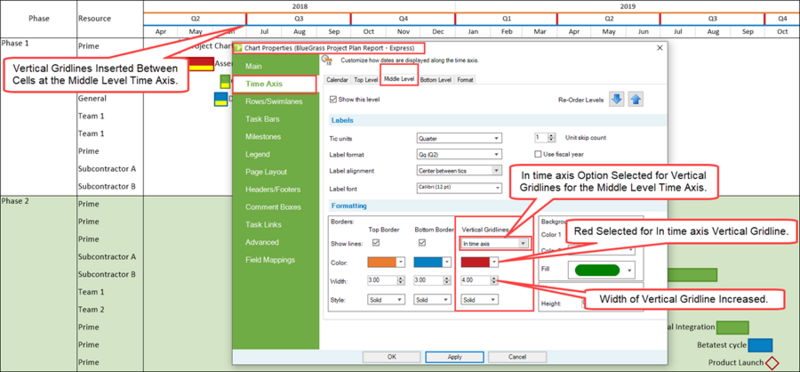
Task: Switch to the Top Level tab
Action: 365,80
